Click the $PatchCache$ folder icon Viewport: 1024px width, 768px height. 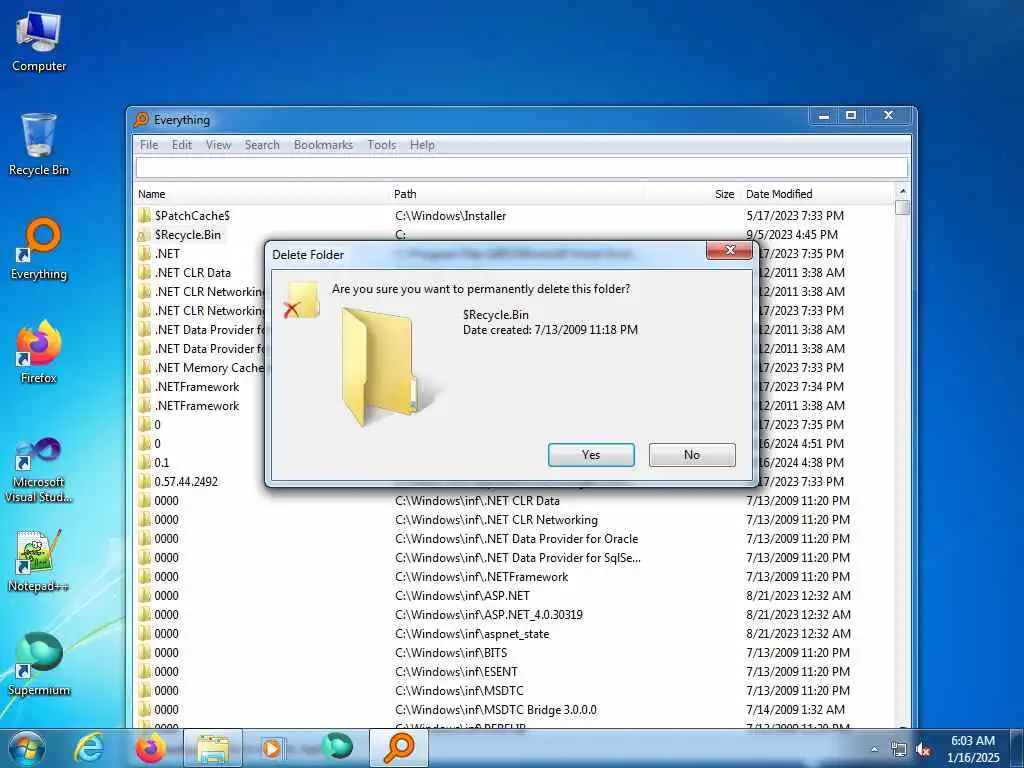coord(144,216)
